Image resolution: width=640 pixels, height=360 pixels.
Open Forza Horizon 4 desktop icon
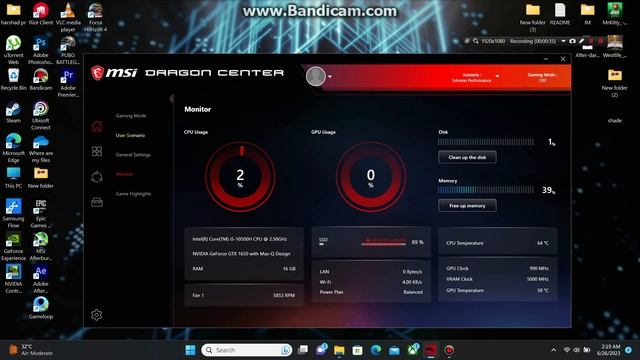point(96,17)
